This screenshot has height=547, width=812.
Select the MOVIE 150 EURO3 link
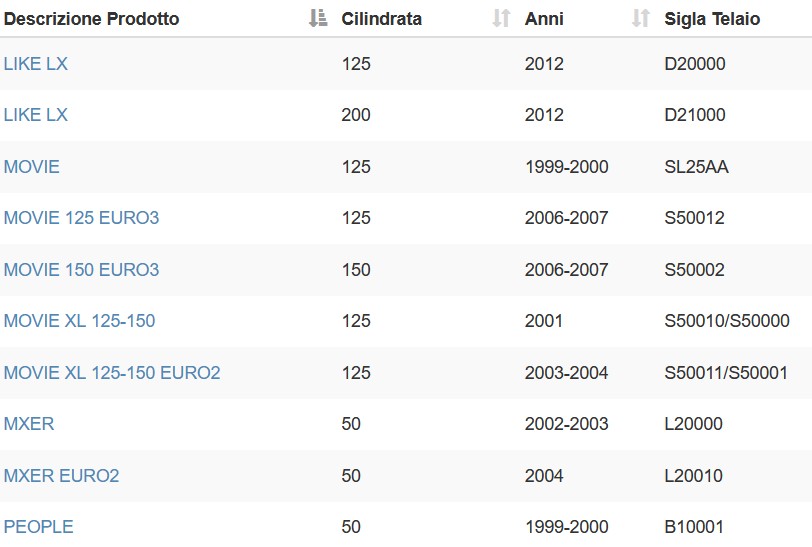tap(81, 269)
